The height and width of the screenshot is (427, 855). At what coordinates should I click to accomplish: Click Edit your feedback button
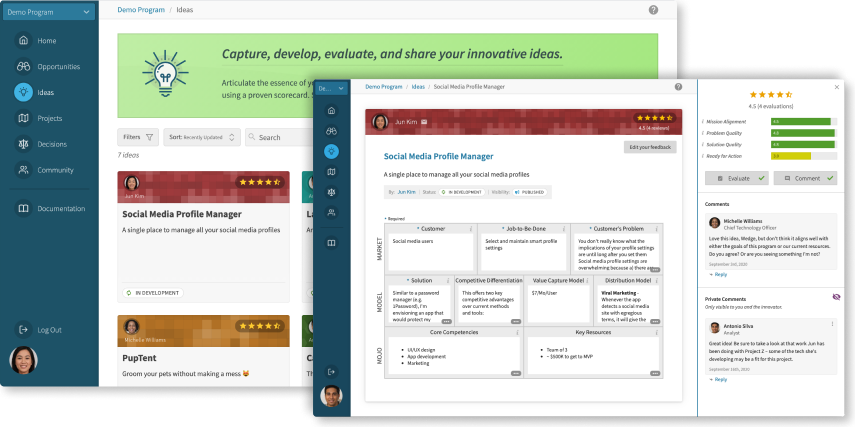650,147
